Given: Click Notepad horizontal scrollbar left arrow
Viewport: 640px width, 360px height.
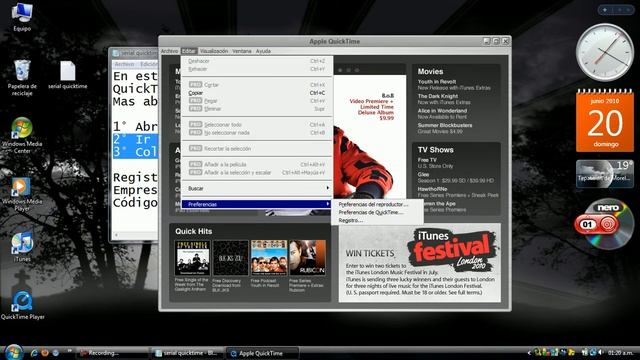Looking at the screenshot, I should (x=116, y=235).
